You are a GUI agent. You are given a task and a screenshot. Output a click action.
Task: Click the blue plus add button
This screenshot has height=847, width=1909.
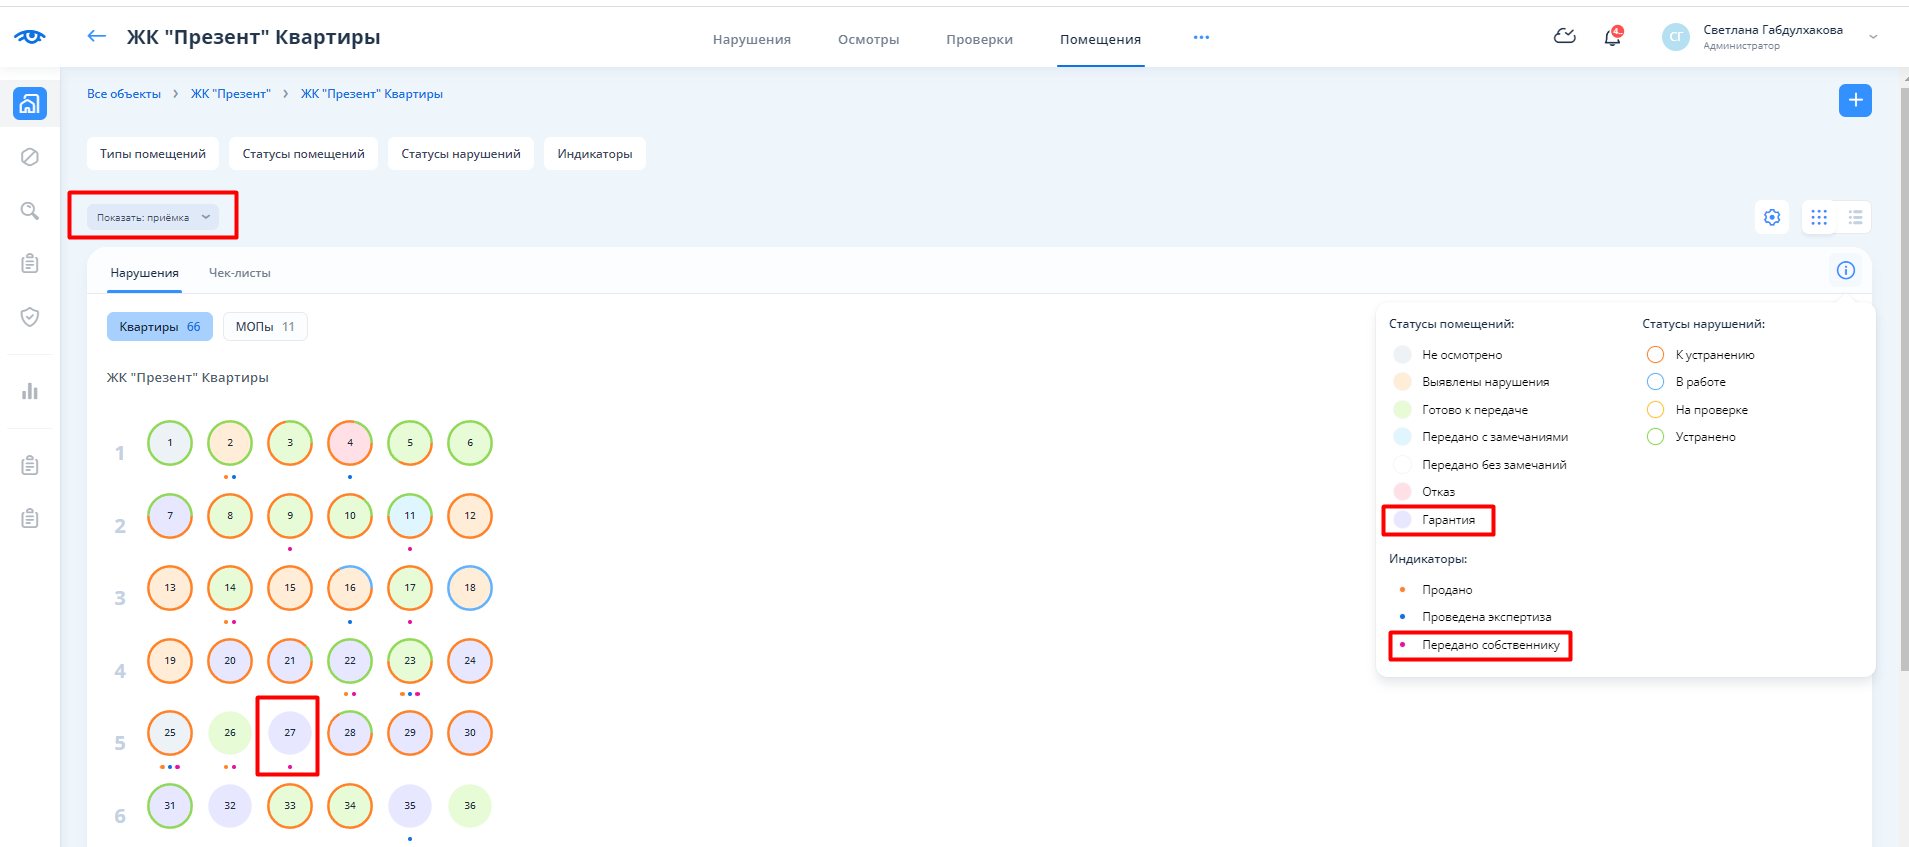pos(1855,100)
